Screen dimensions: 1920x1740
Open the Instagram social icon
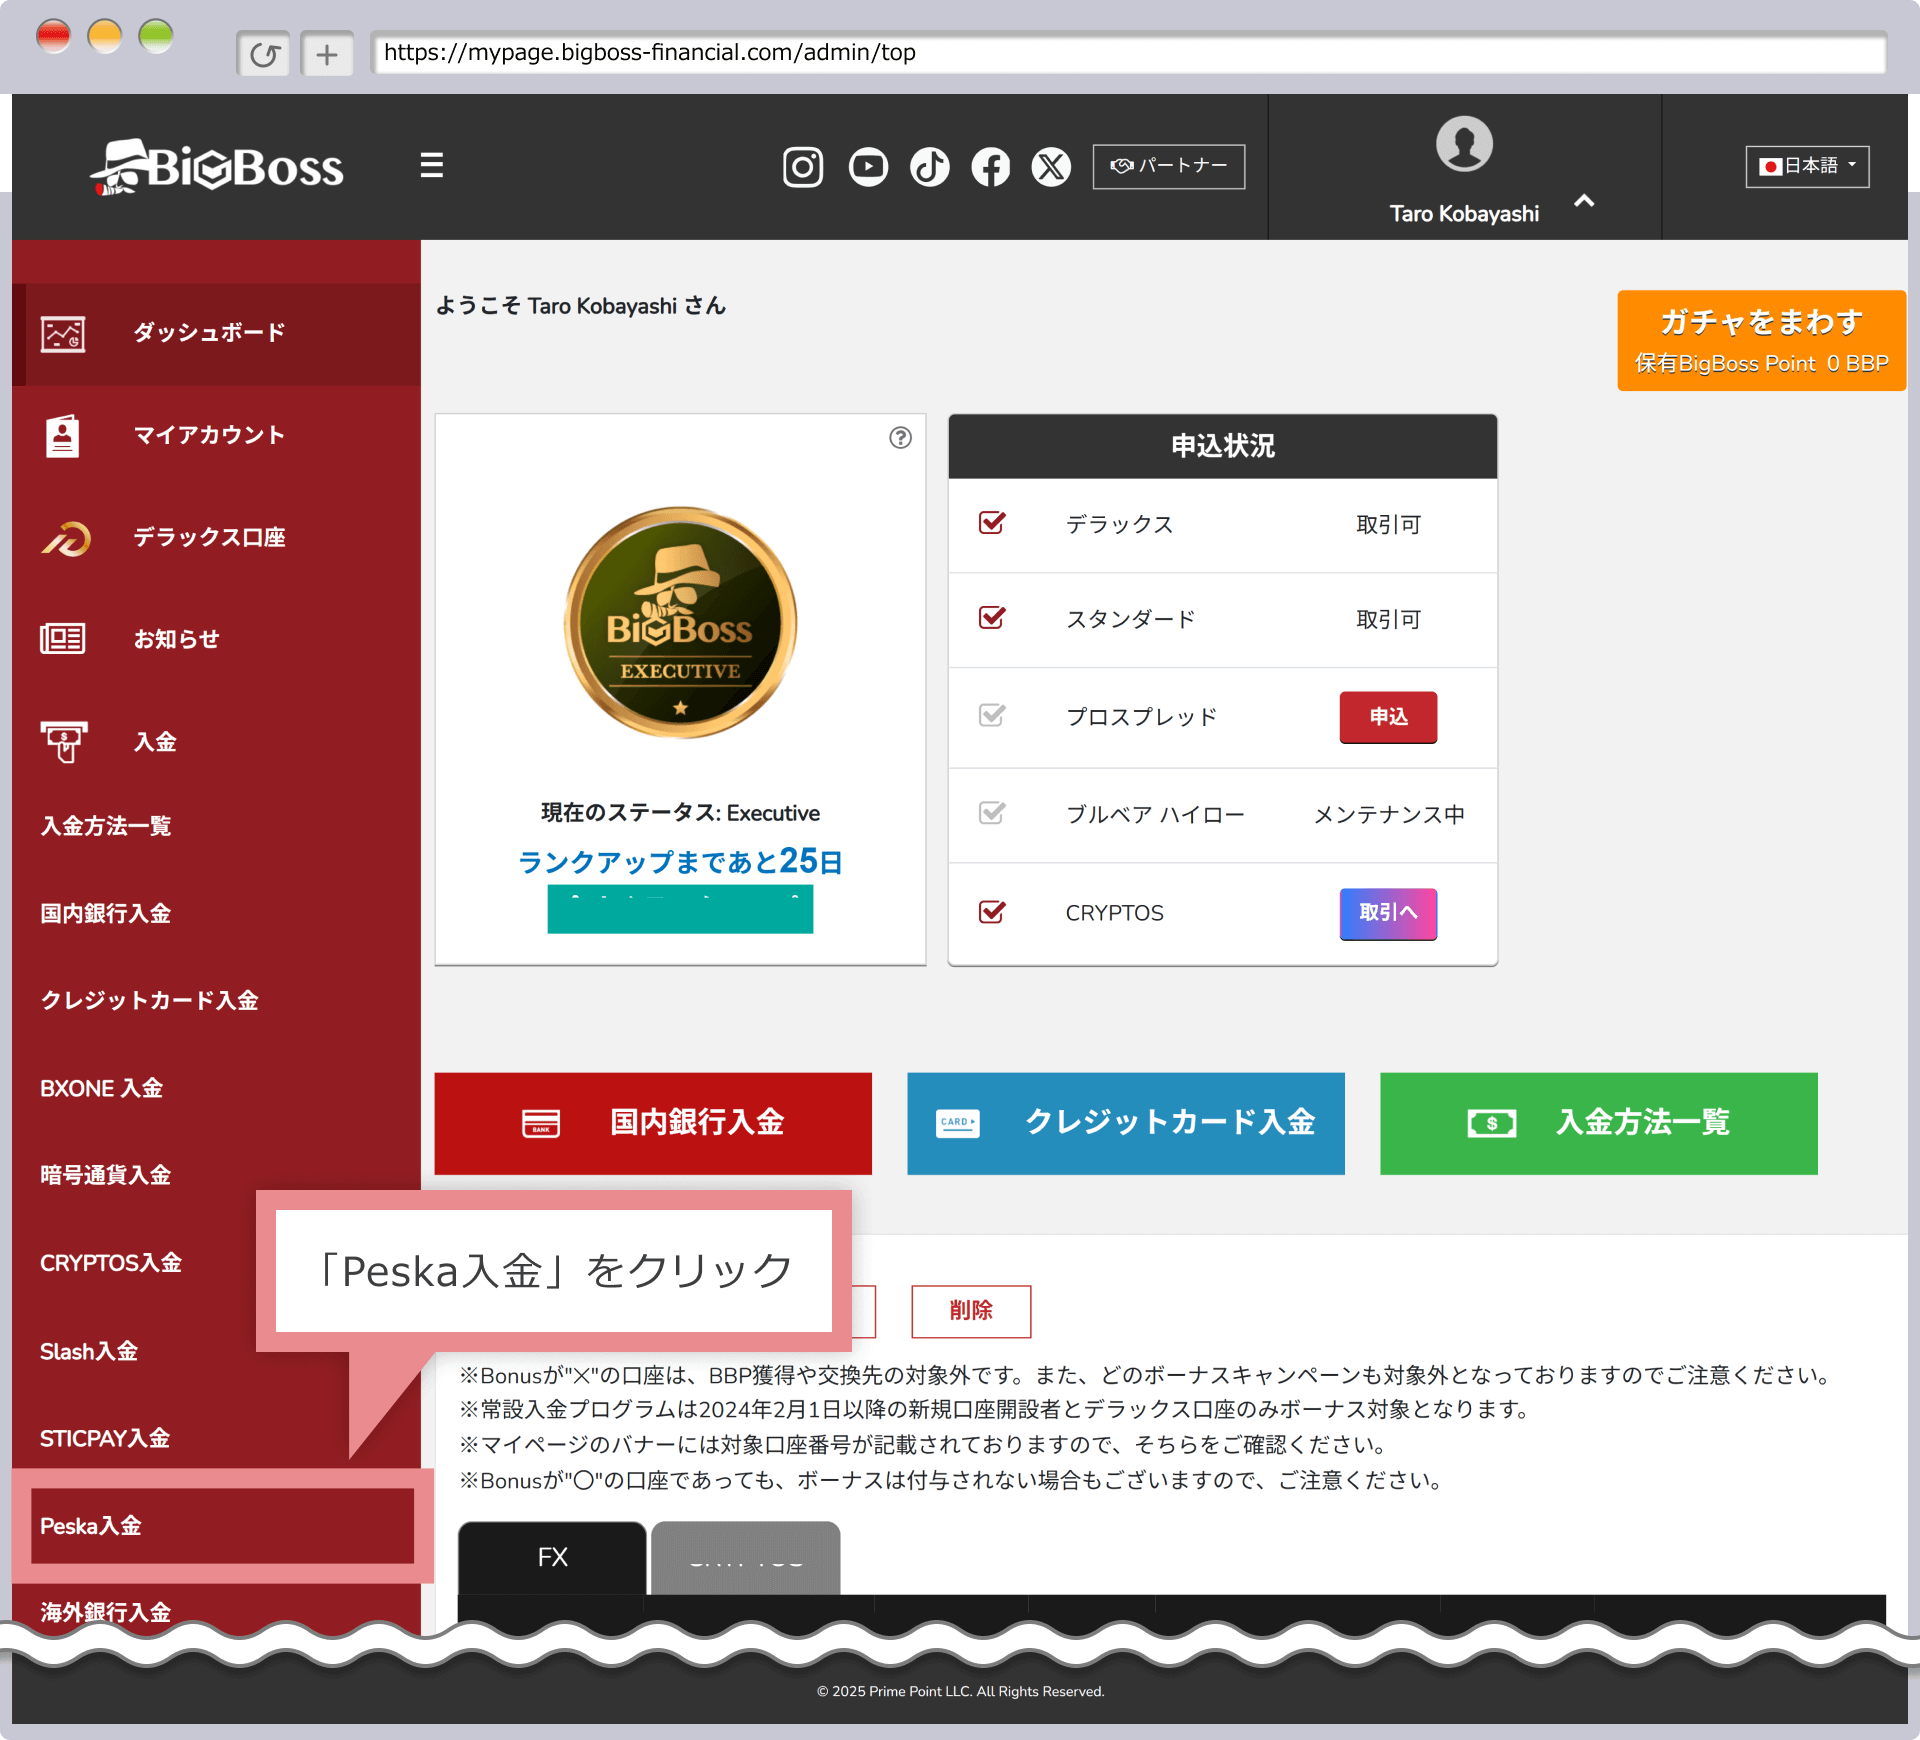click(x=802, y=167)
